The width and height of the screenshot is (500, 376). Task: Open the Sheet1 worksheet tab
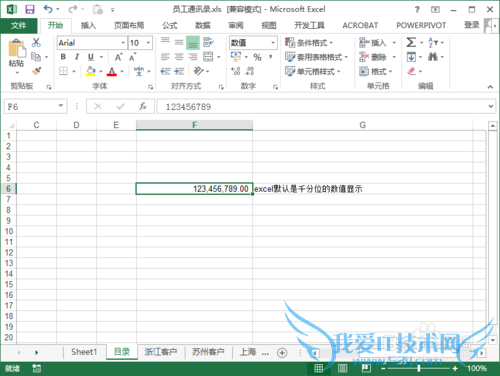tap(84, 352)
